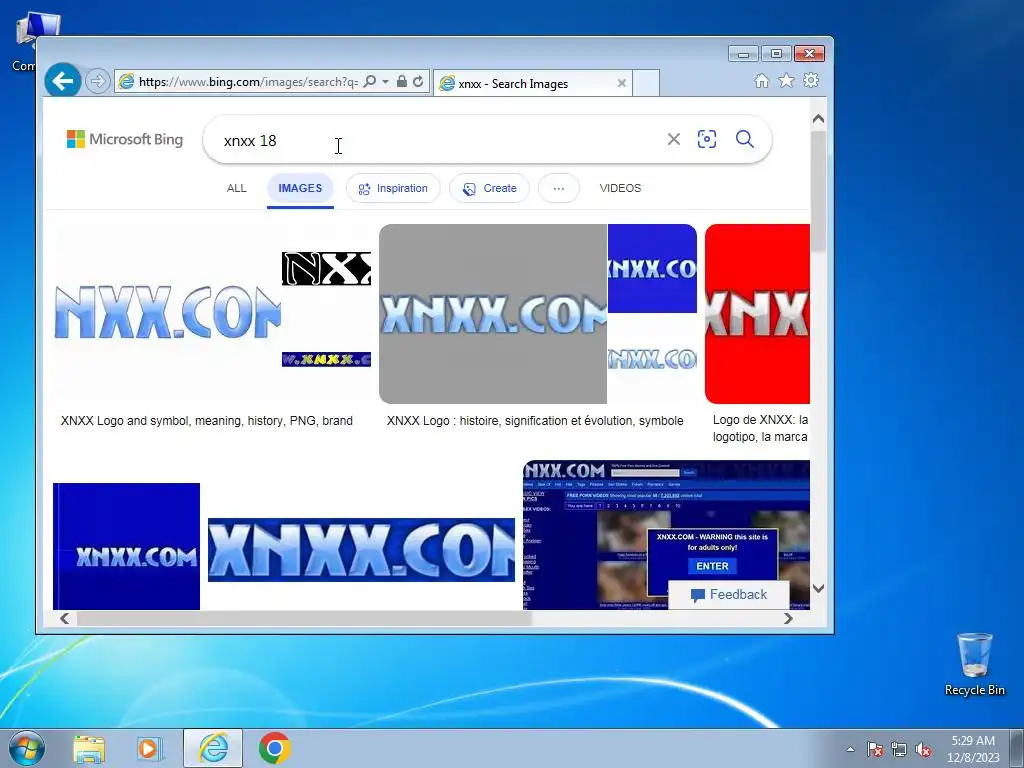Open the Internet Explorer Tools gear
Image resolution: width=1024 pixels, height=768 pixels.
(x=811, y=80)
